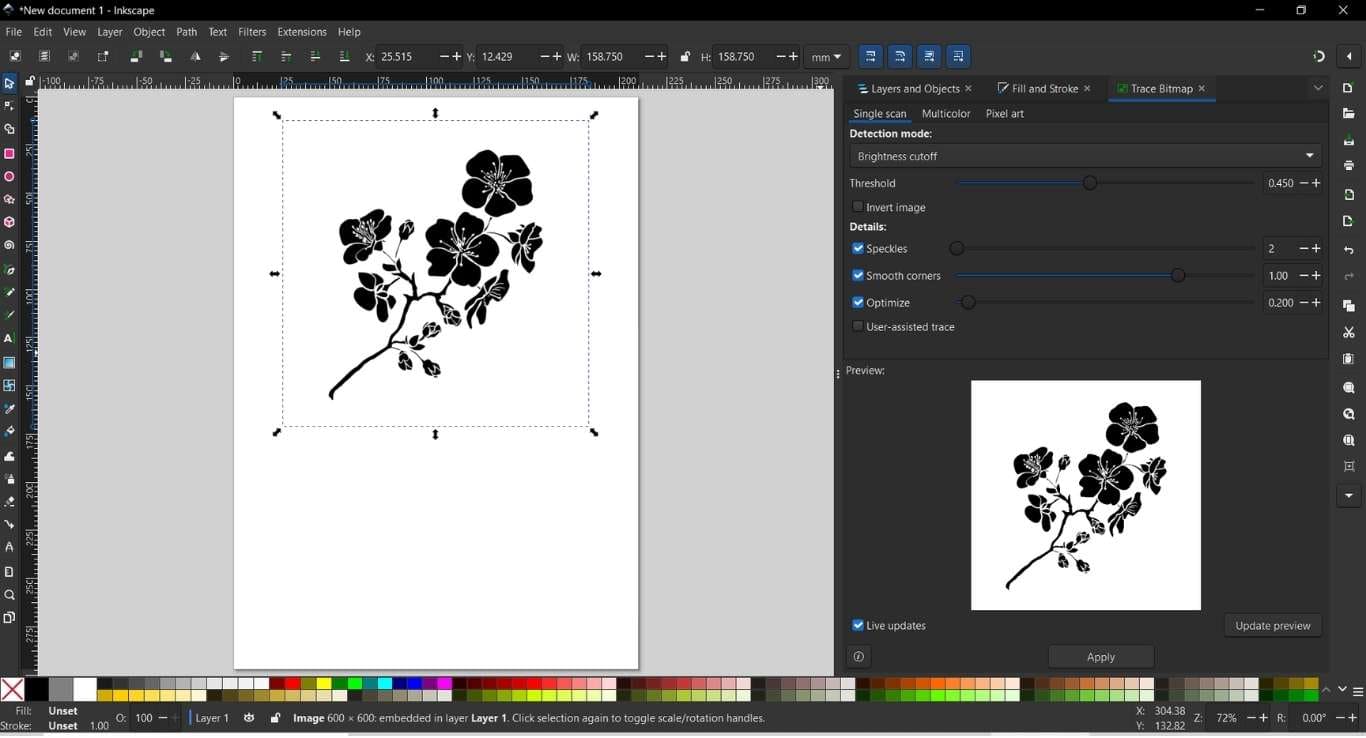Viewport: 1366px width, 738px height.
Task: Toggle Layer 1 visibility eye icon
Action: point(249,718)
